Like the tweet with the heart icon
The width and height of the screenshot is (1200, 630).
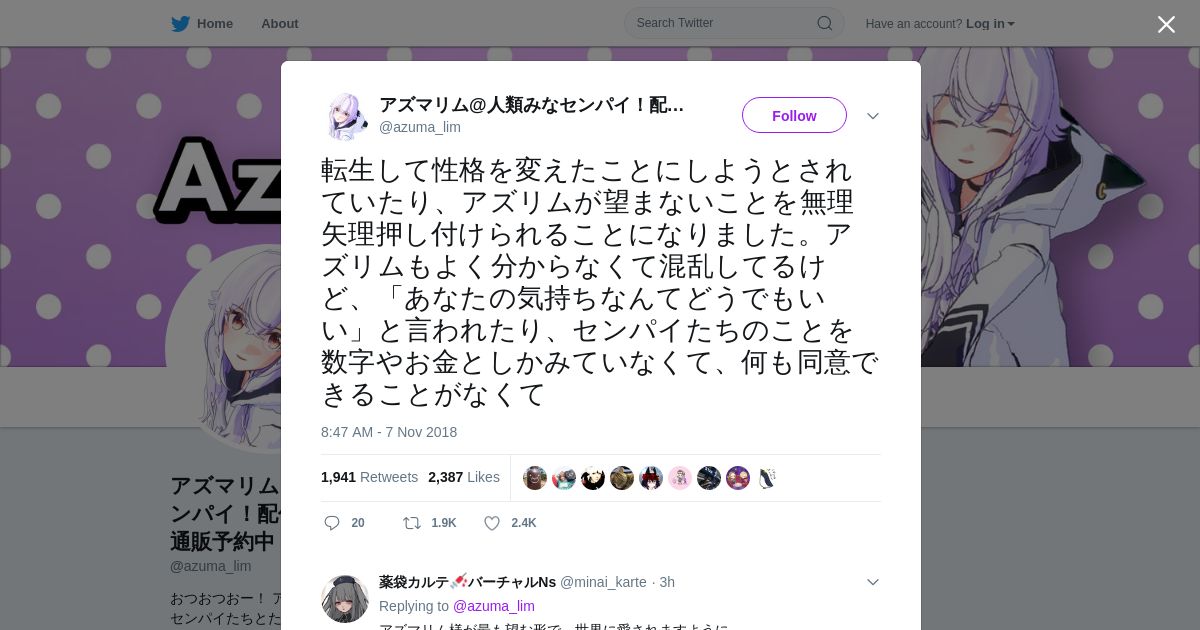(492, 523)
